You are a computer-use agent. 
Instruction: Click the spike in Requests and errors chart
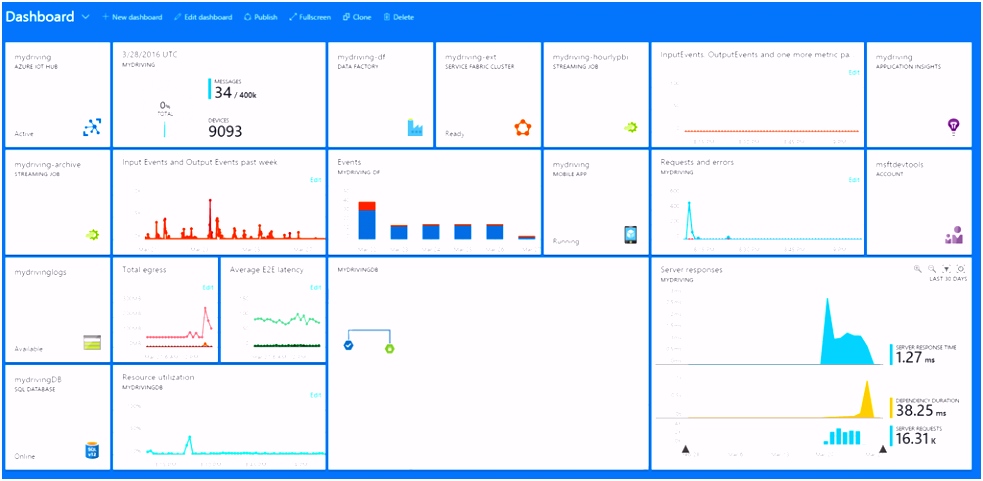click(x=689, y=219)
